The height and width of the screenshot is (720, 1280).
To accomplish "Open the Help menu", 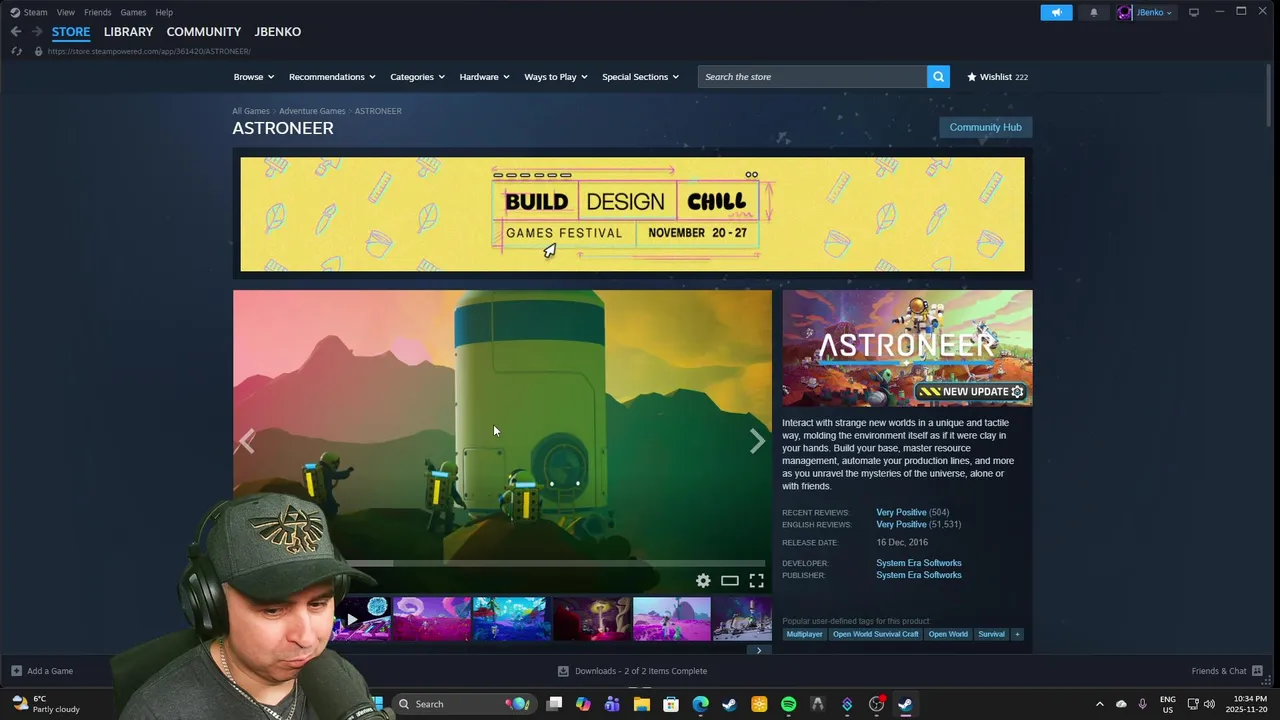I will (x=164, y=12).
